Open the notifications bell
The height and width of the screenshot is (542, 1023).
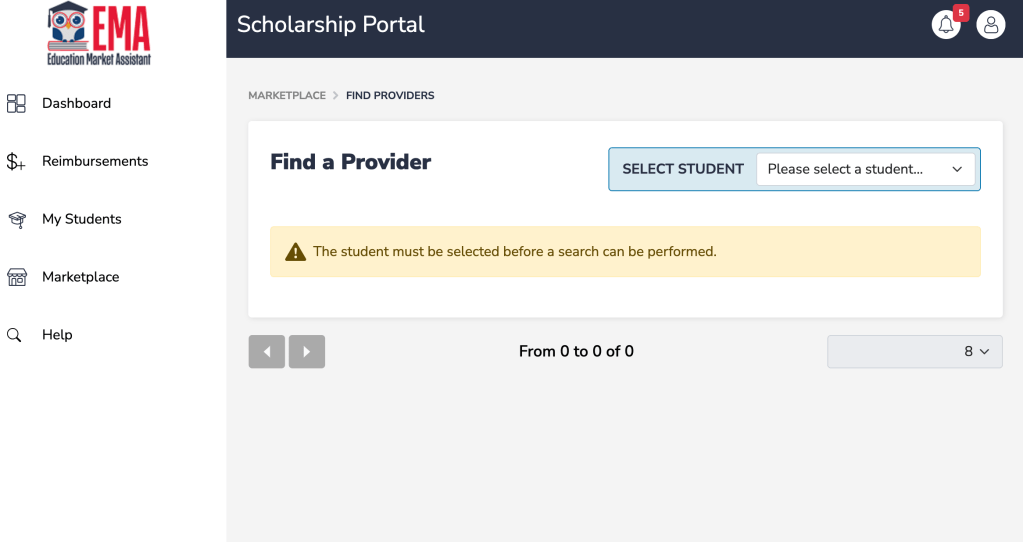[945, 25]
